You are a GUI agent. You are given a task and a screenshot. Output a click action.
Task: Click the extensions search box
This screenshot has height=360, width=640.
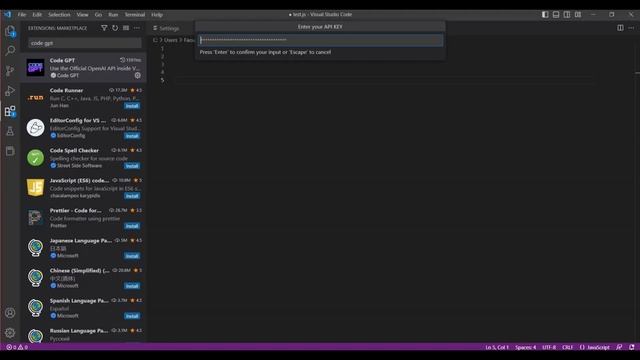[x=85, y=43]
